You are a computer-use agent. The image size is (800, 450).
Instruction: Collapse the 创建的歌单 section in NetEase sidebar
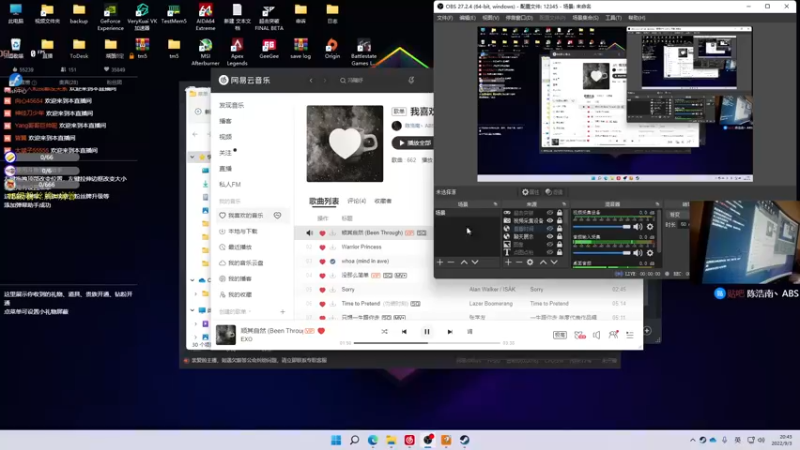coord(233,311)
